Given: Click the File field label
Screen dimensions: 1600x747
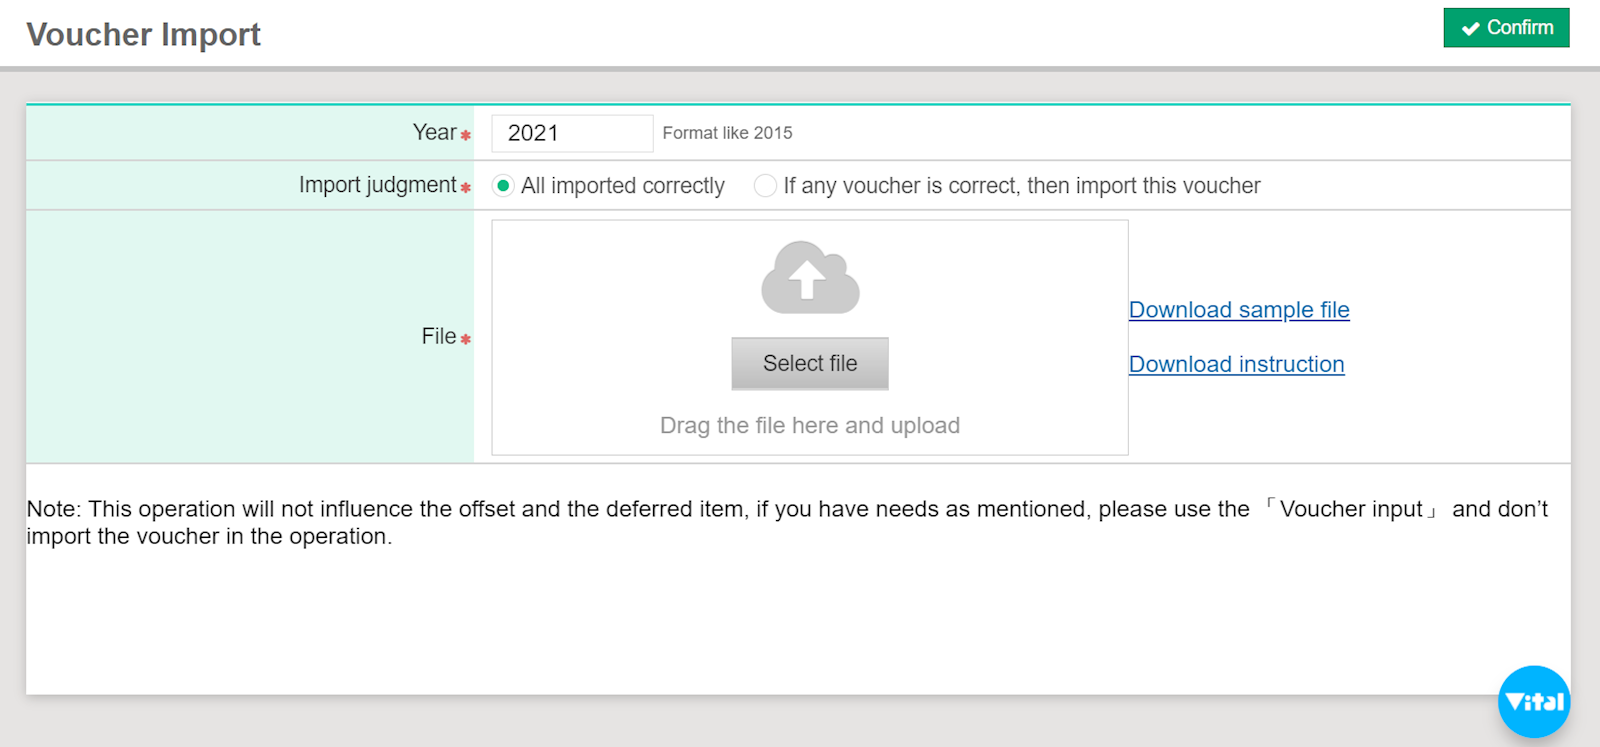Looking at the screenshot, I should 438,337.
